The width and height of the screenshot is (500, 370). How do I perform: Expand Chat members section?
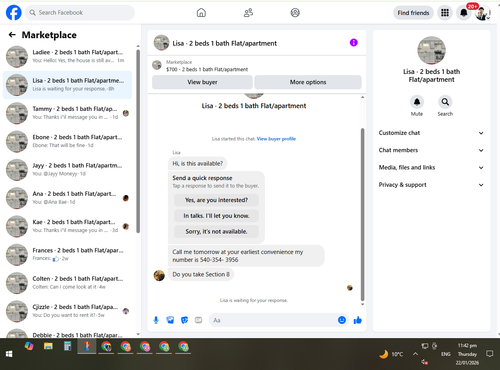coord(431,150)
